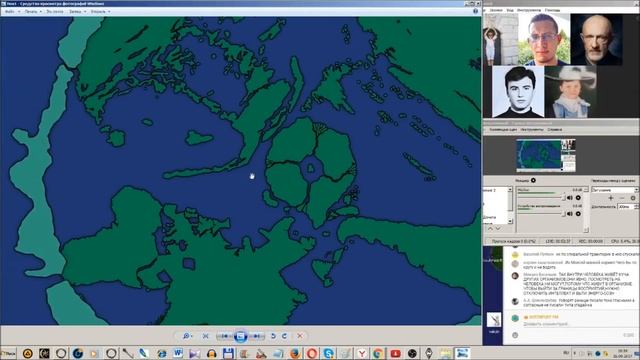Open the Файл menu in Photo Viewer

(11, 11)
